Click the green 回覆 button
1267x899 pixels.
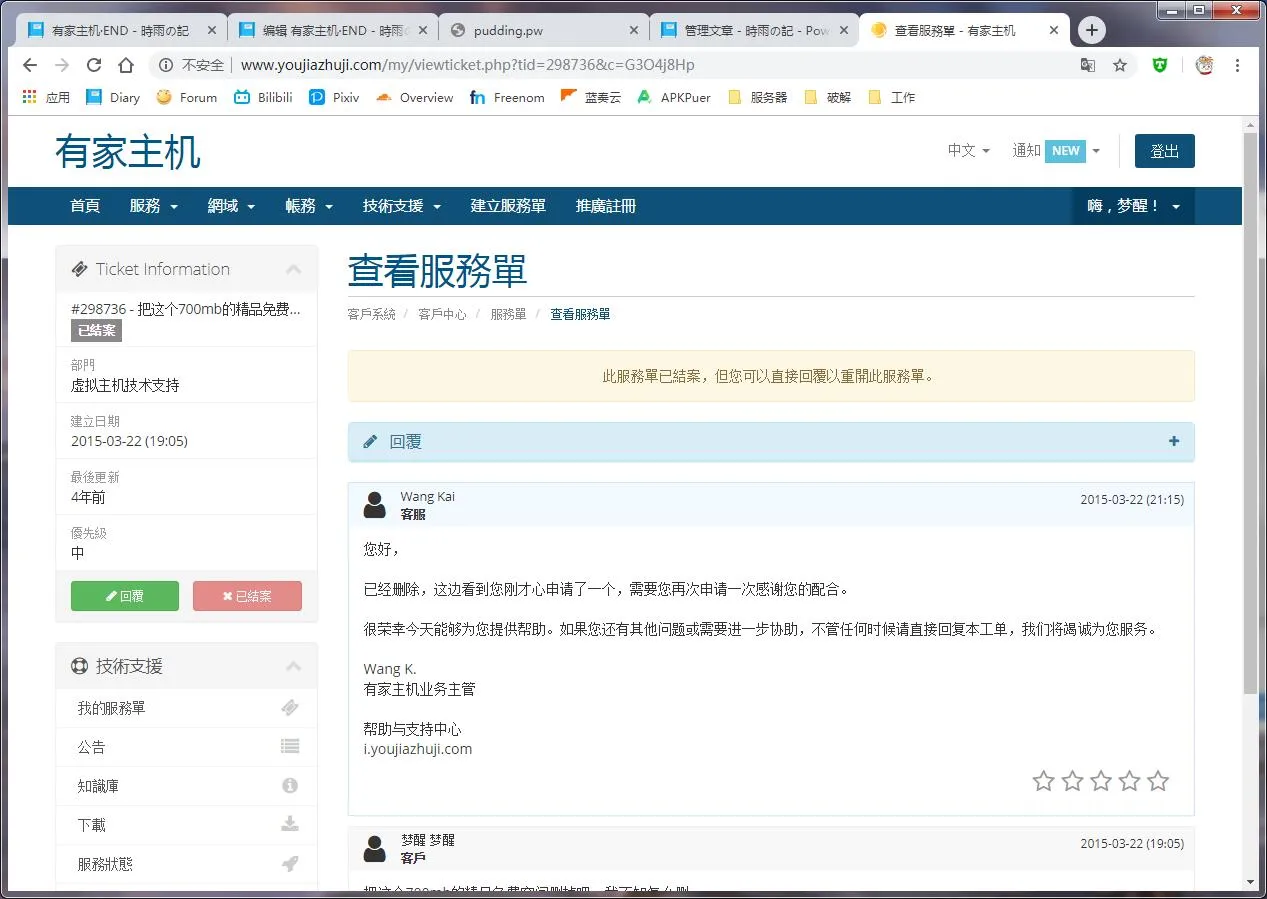(x=124, y=595)
